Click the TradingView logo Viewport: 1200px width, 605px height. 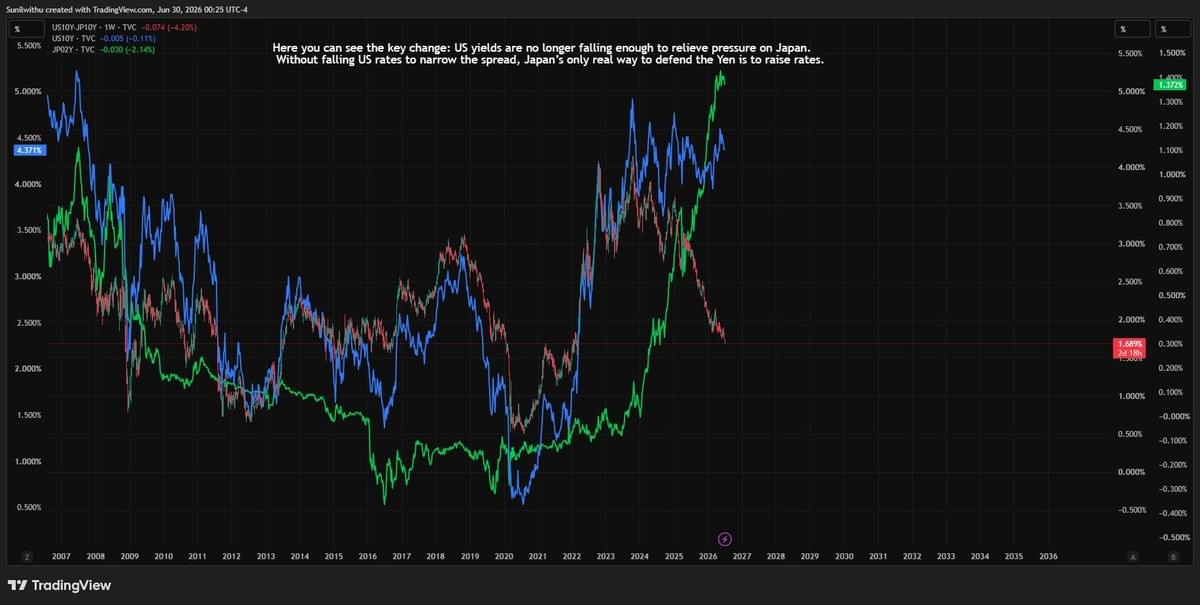pyautogui.click(x=60, y=585)
